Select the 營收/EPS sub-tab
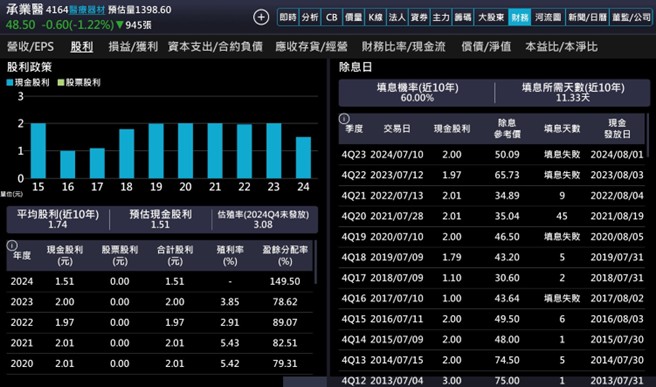 pos(31,47)
